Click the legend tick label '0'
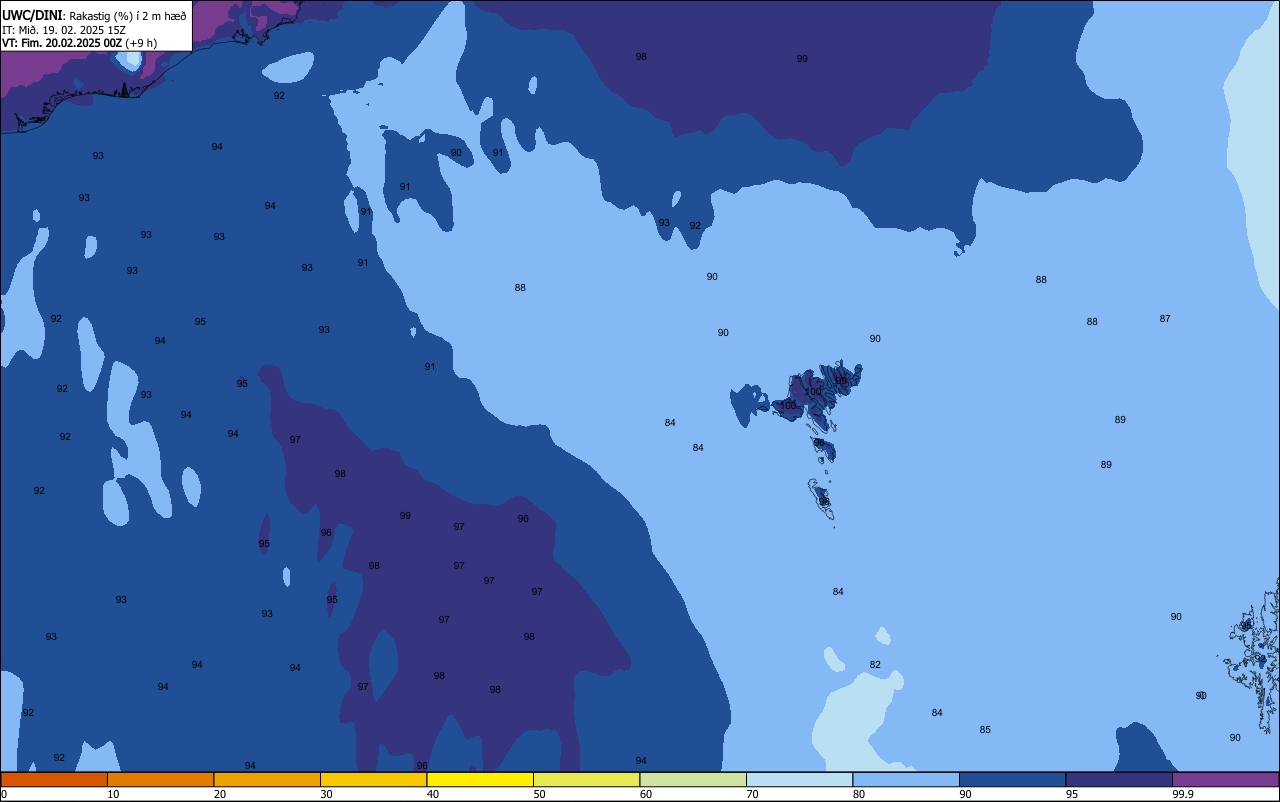The width and height of the screenshot is (1280, 802). click(x=4, y=794)
